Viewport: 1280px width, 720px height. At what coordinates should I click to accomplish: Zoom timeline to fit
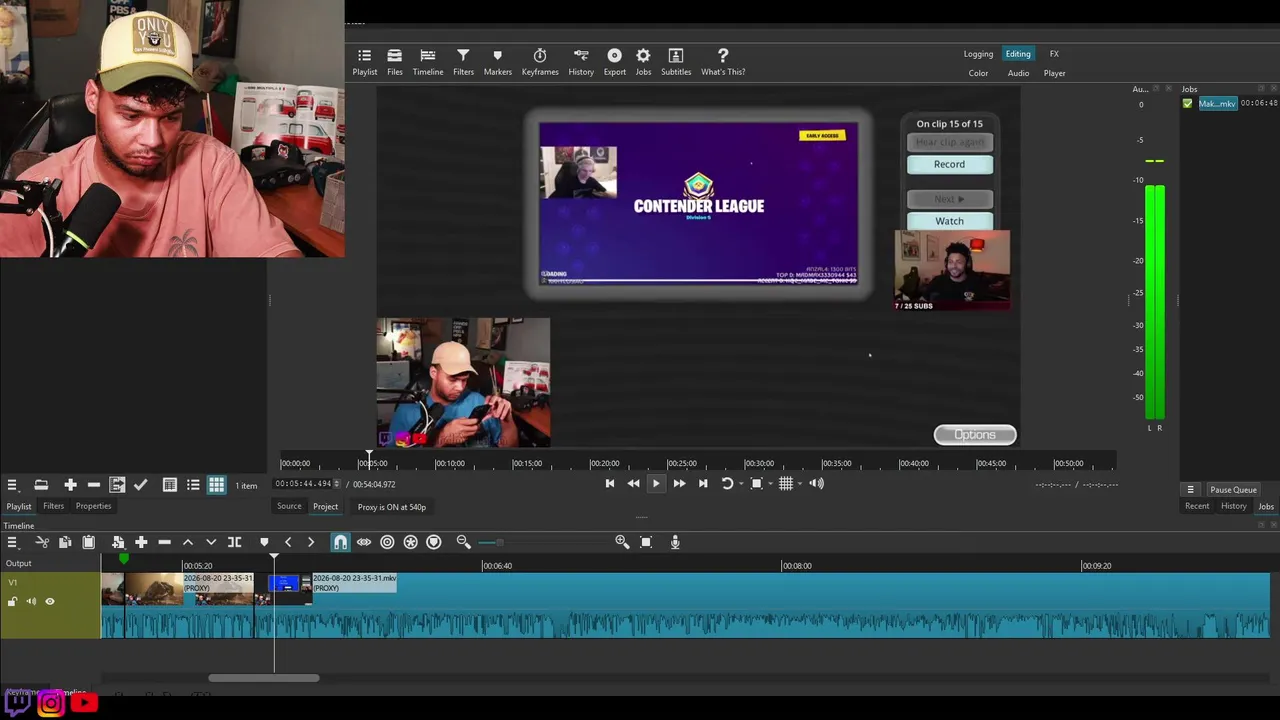pos(646,542)
